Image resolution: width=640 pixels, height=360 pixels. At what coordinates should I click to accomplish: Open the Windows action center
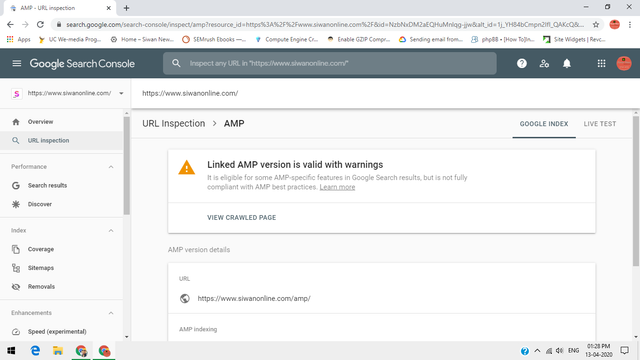point(624,351)
